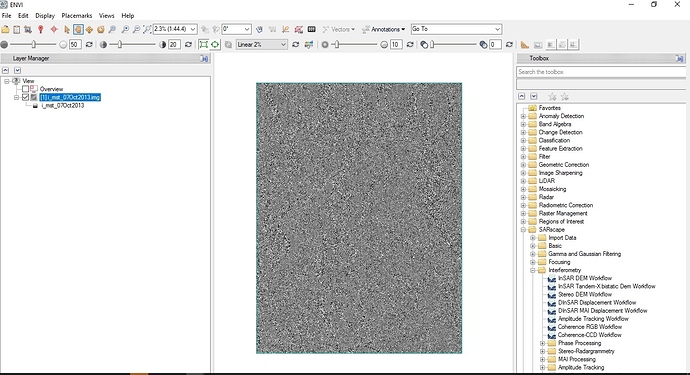Choose the Select arrow tool
Screen dimensions: 690x375
(x=67, y=29)
